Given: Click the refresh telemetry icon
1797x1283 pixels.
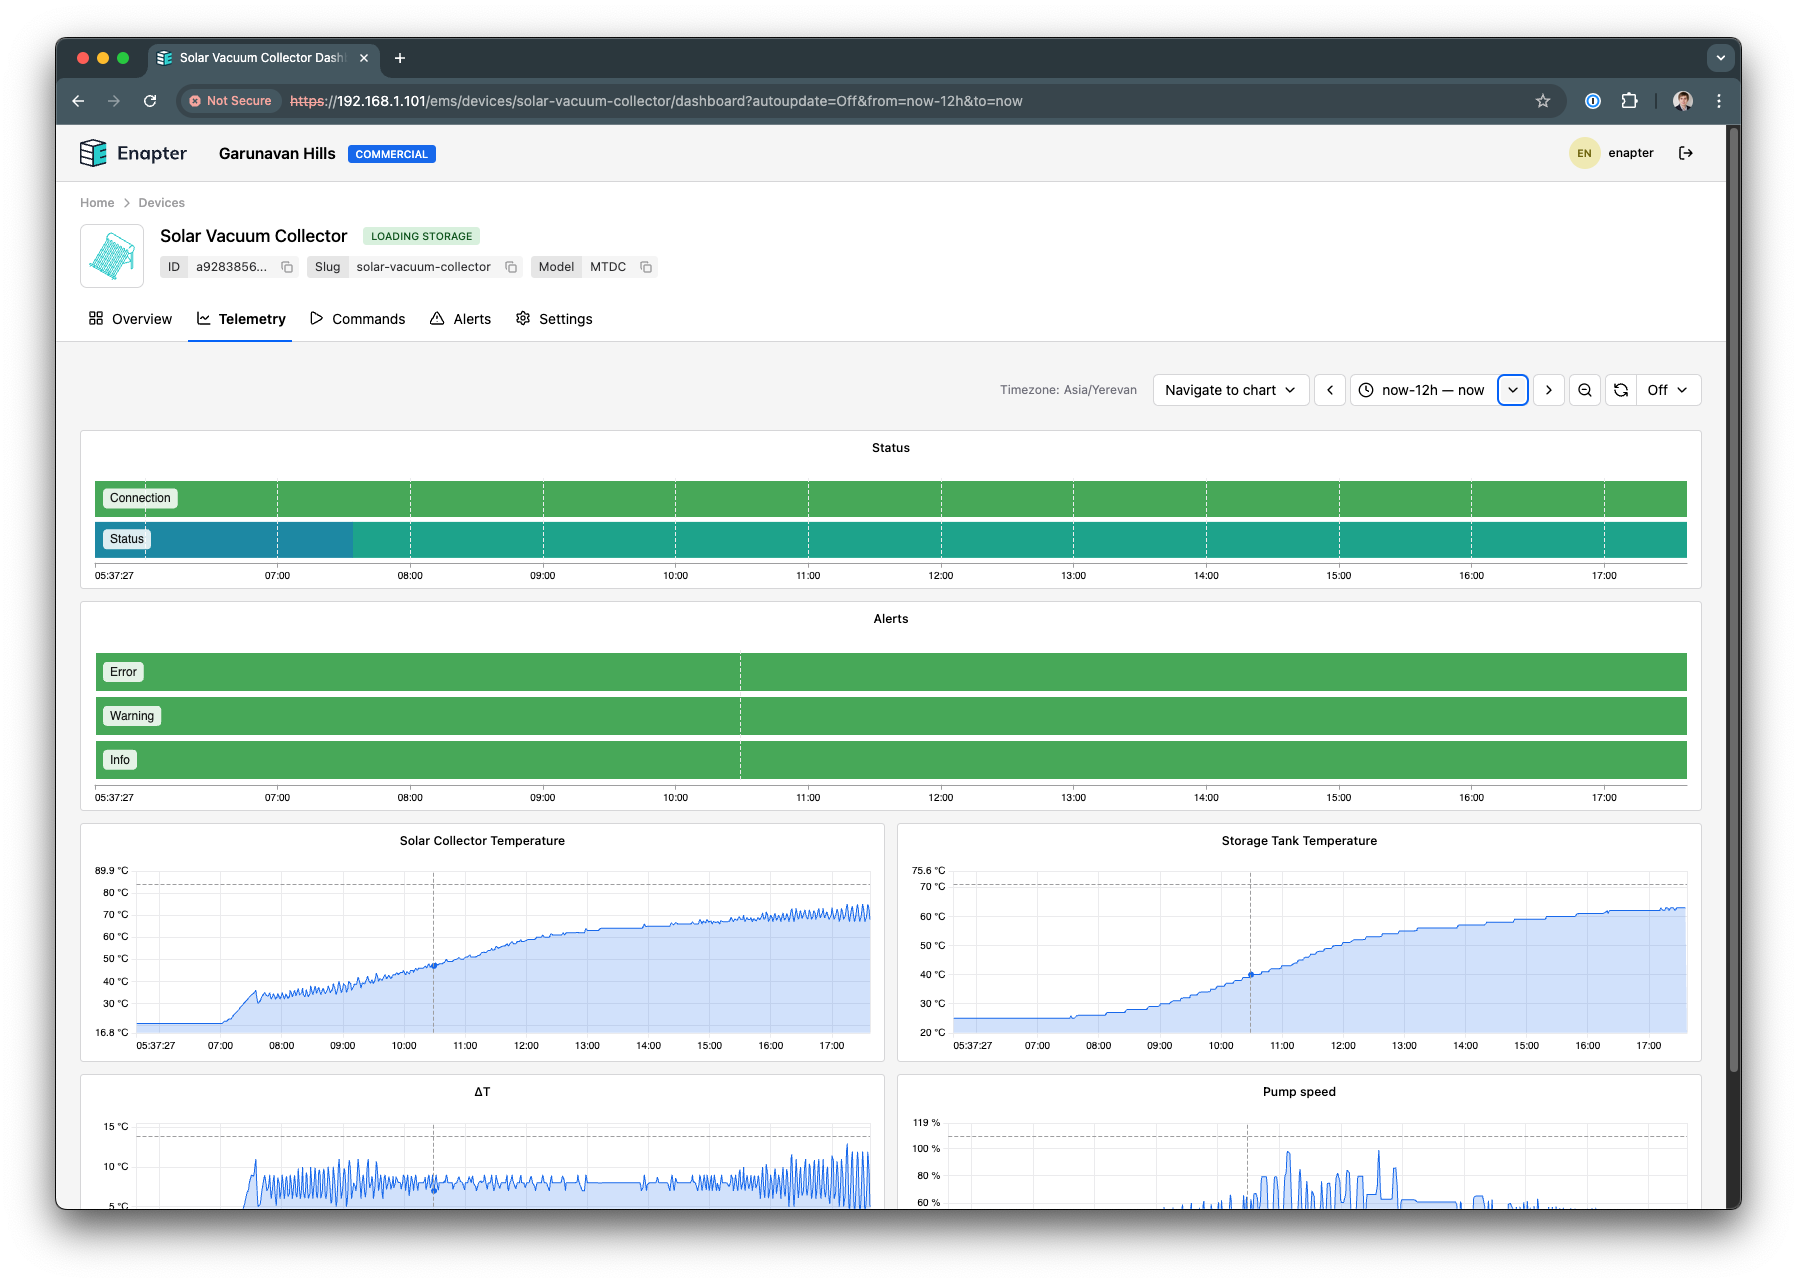Looking at the screenshot, I should 1621,390.
